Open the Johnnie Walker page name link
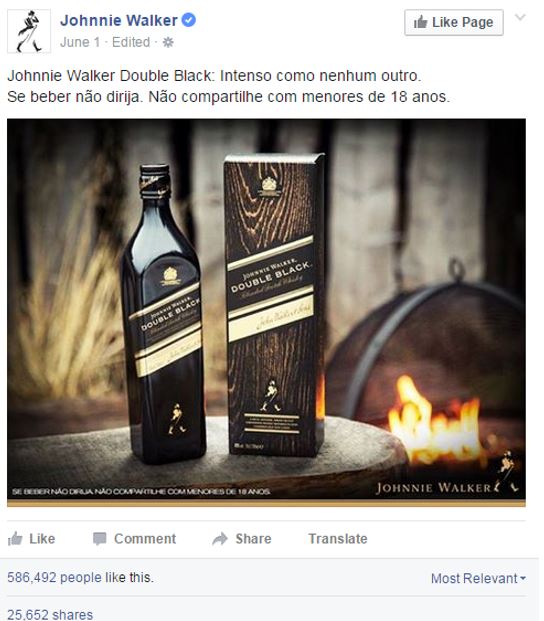 pyautogui.click(x=119, y=20)
